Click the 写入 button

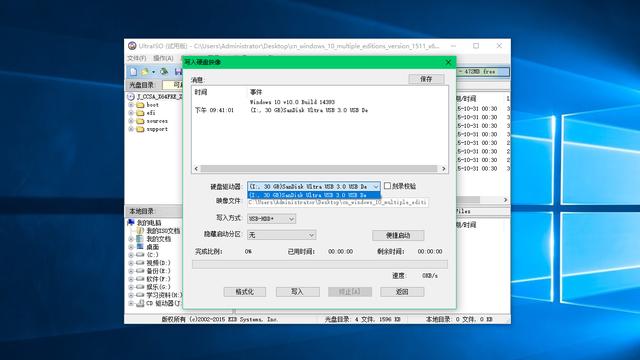click(298, 292)
